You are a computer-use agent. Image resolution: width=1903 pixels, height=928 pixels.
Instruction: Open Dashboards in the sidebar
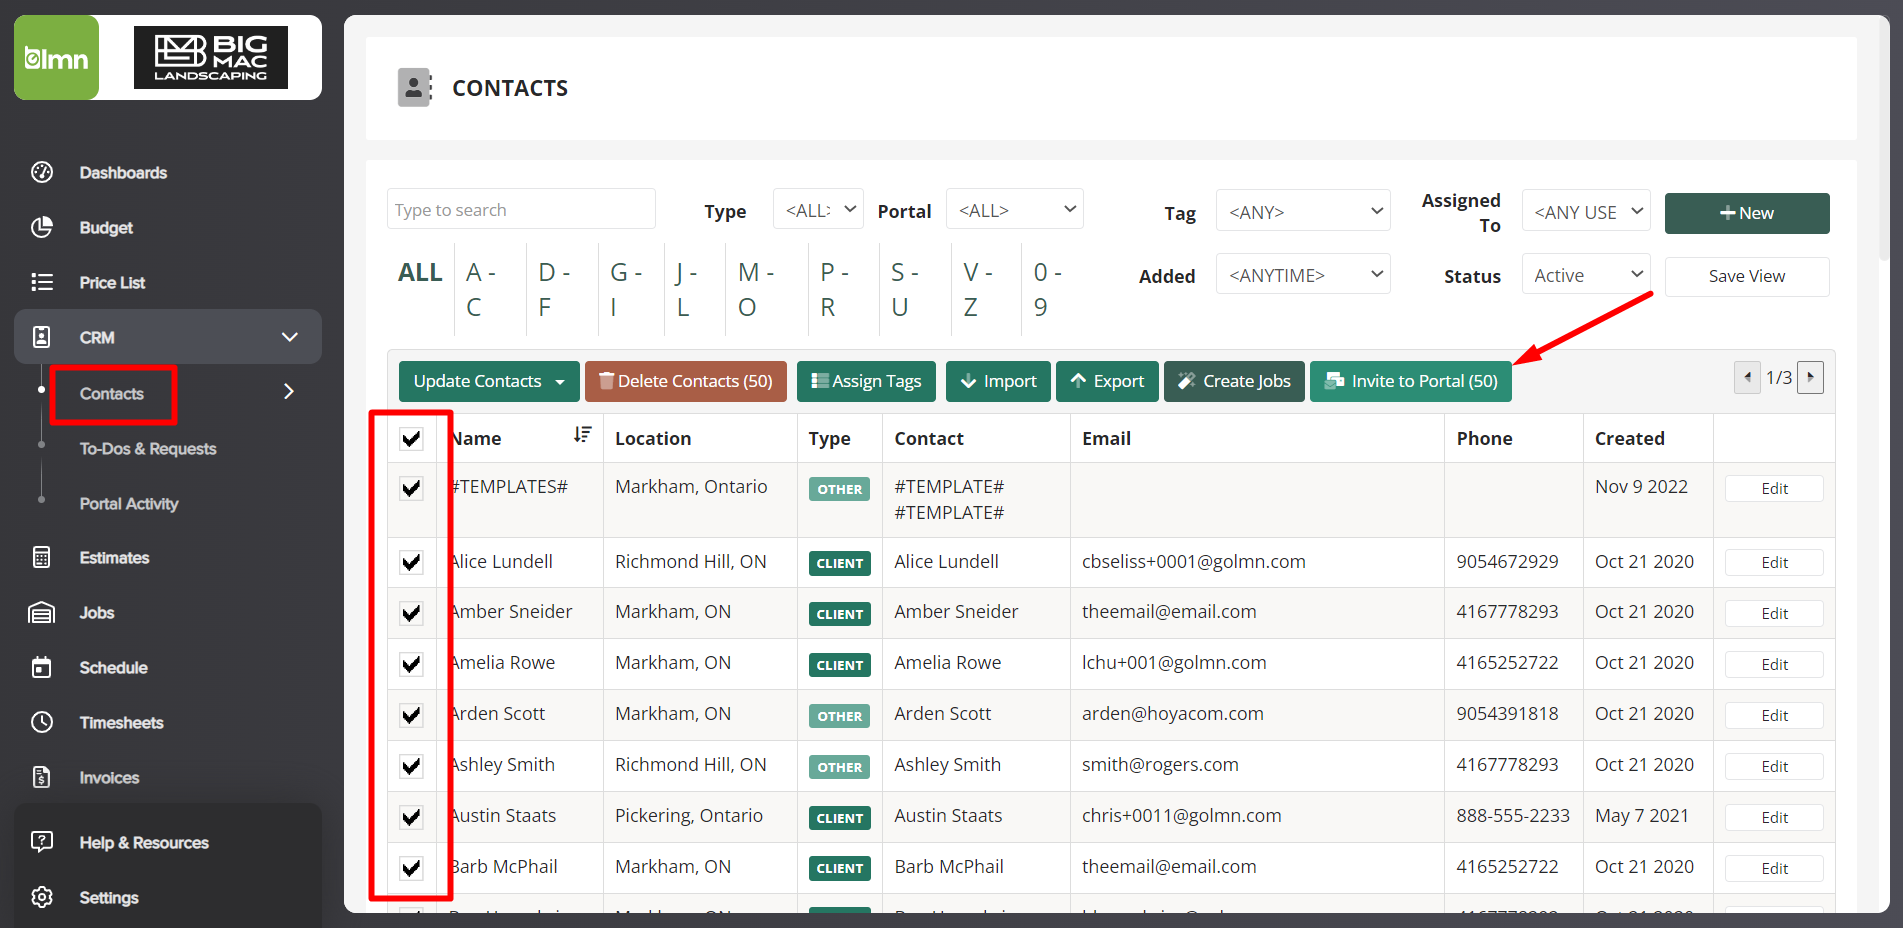(x=123, y=173)
